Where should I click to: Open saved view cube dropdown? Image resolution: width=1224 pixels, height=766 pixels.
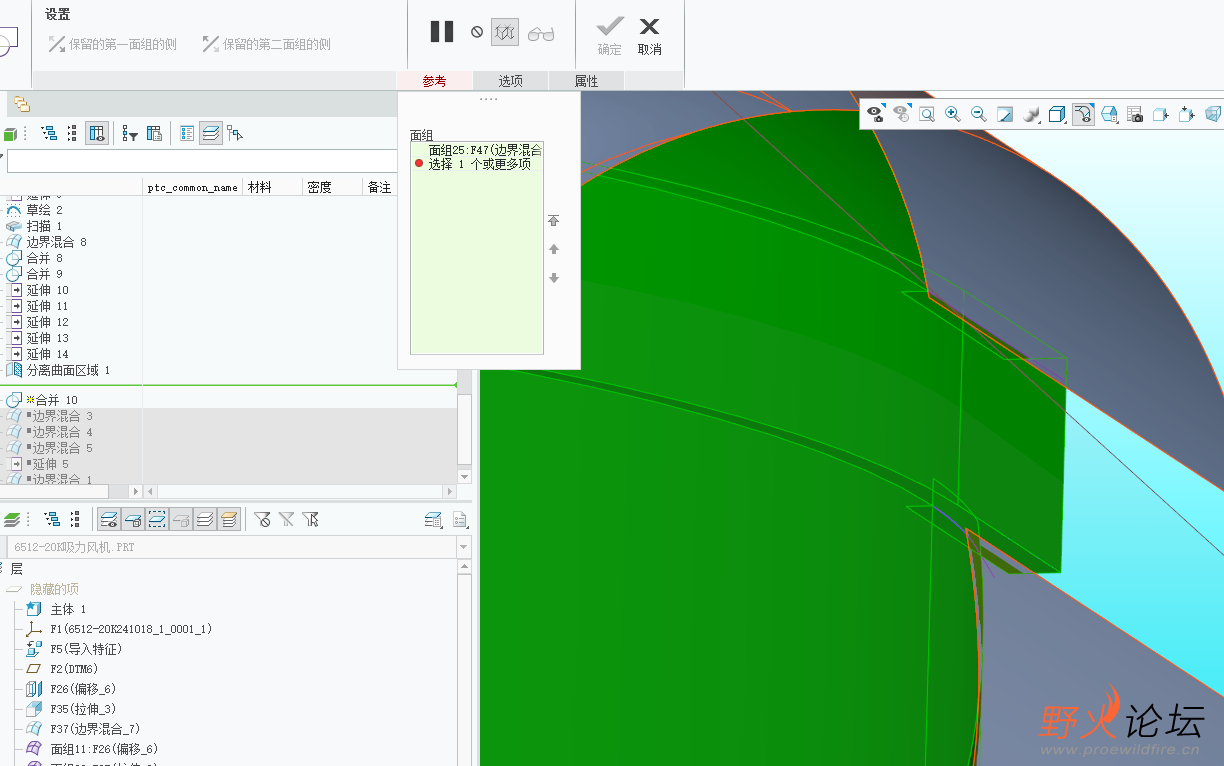(1057, 114)
